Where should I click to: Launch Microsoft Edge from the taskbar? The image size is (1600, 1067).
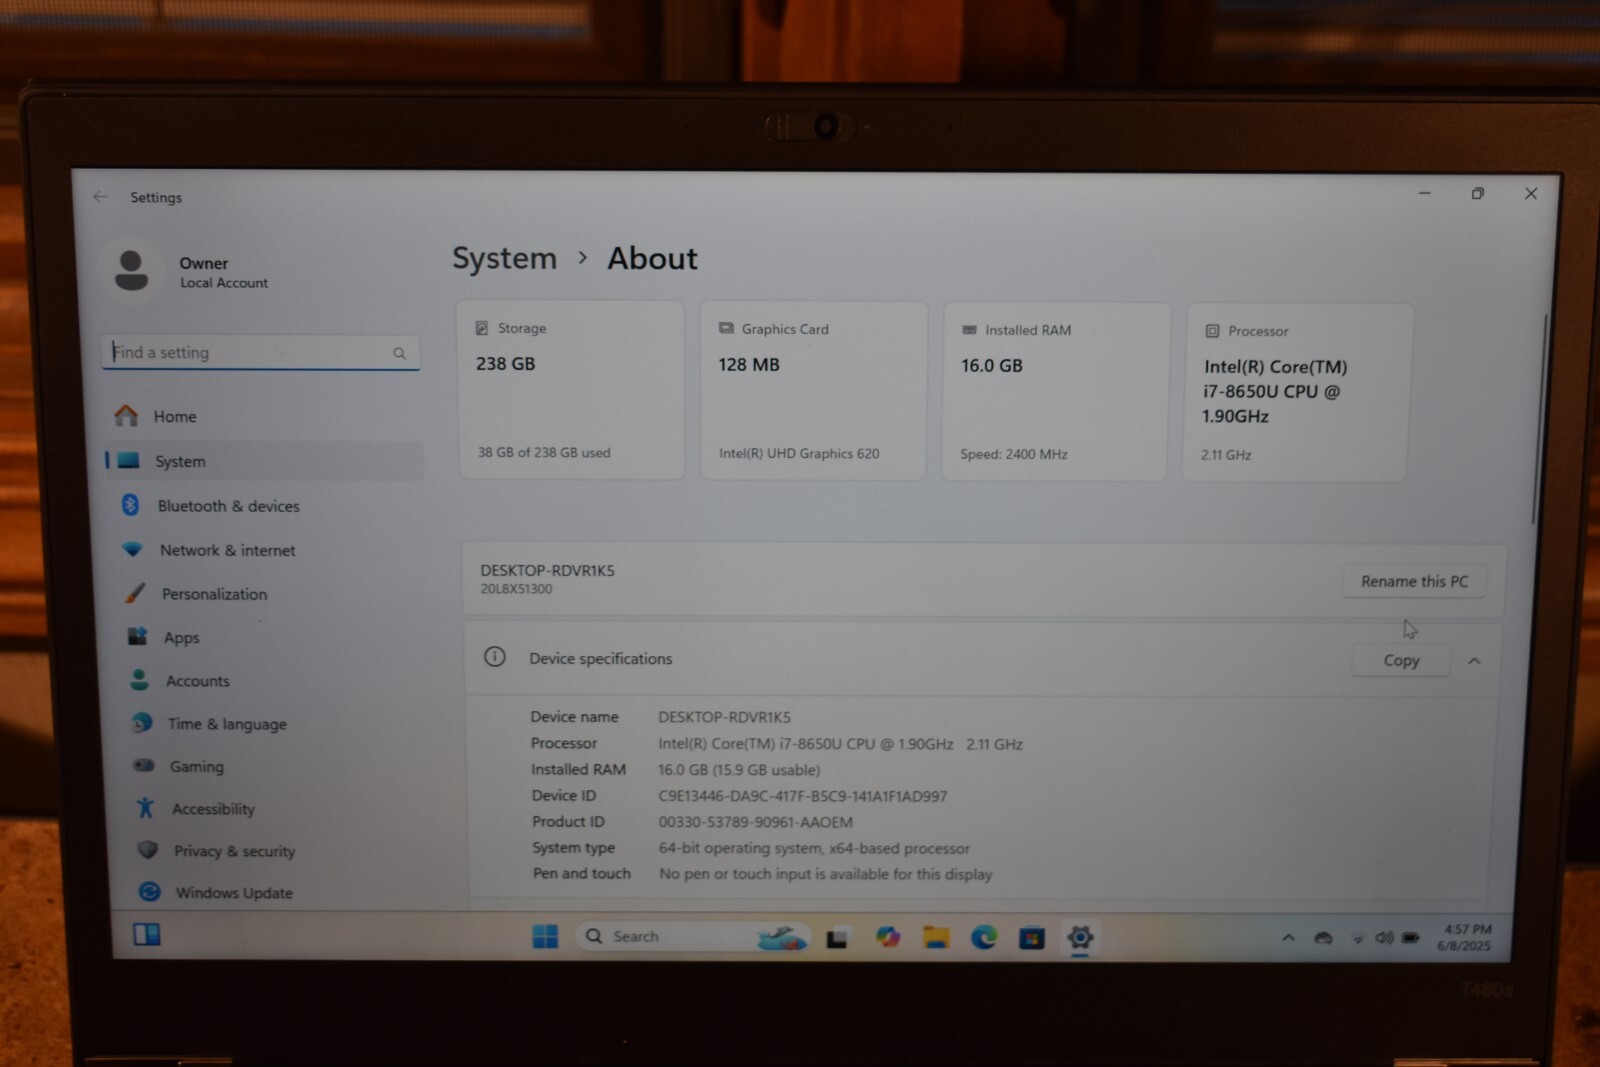[x=984, y=937]
